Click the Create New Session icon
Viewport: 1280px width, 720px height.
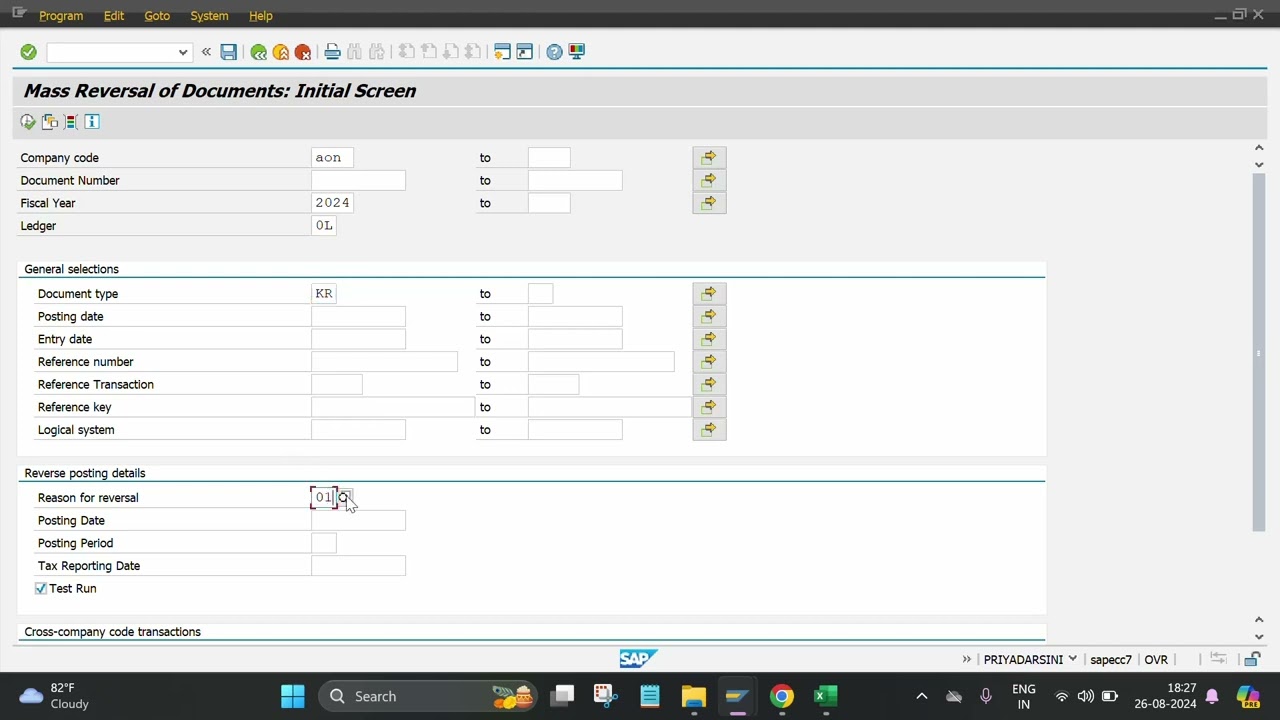503,52
